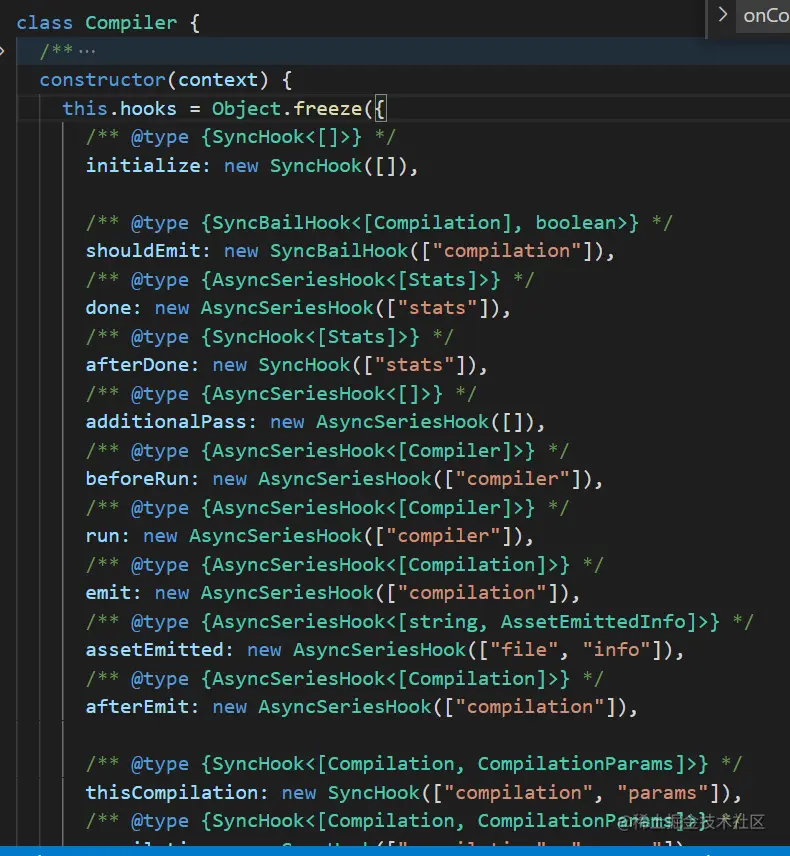
Task: Click the 'afterEmit' property name
Action: click(x=137, y=707)
